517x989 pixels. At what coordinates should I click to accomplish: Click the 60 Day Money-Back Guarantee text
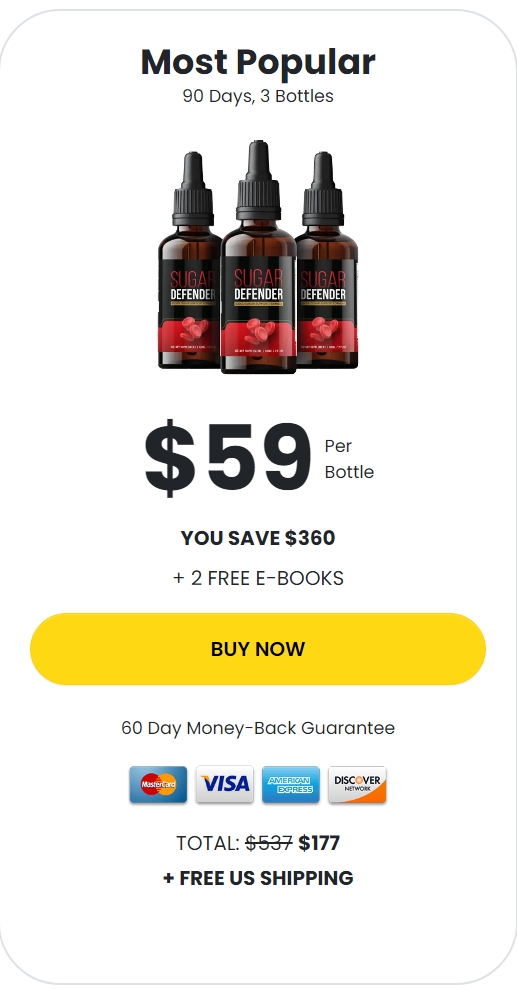click(258, 728)
